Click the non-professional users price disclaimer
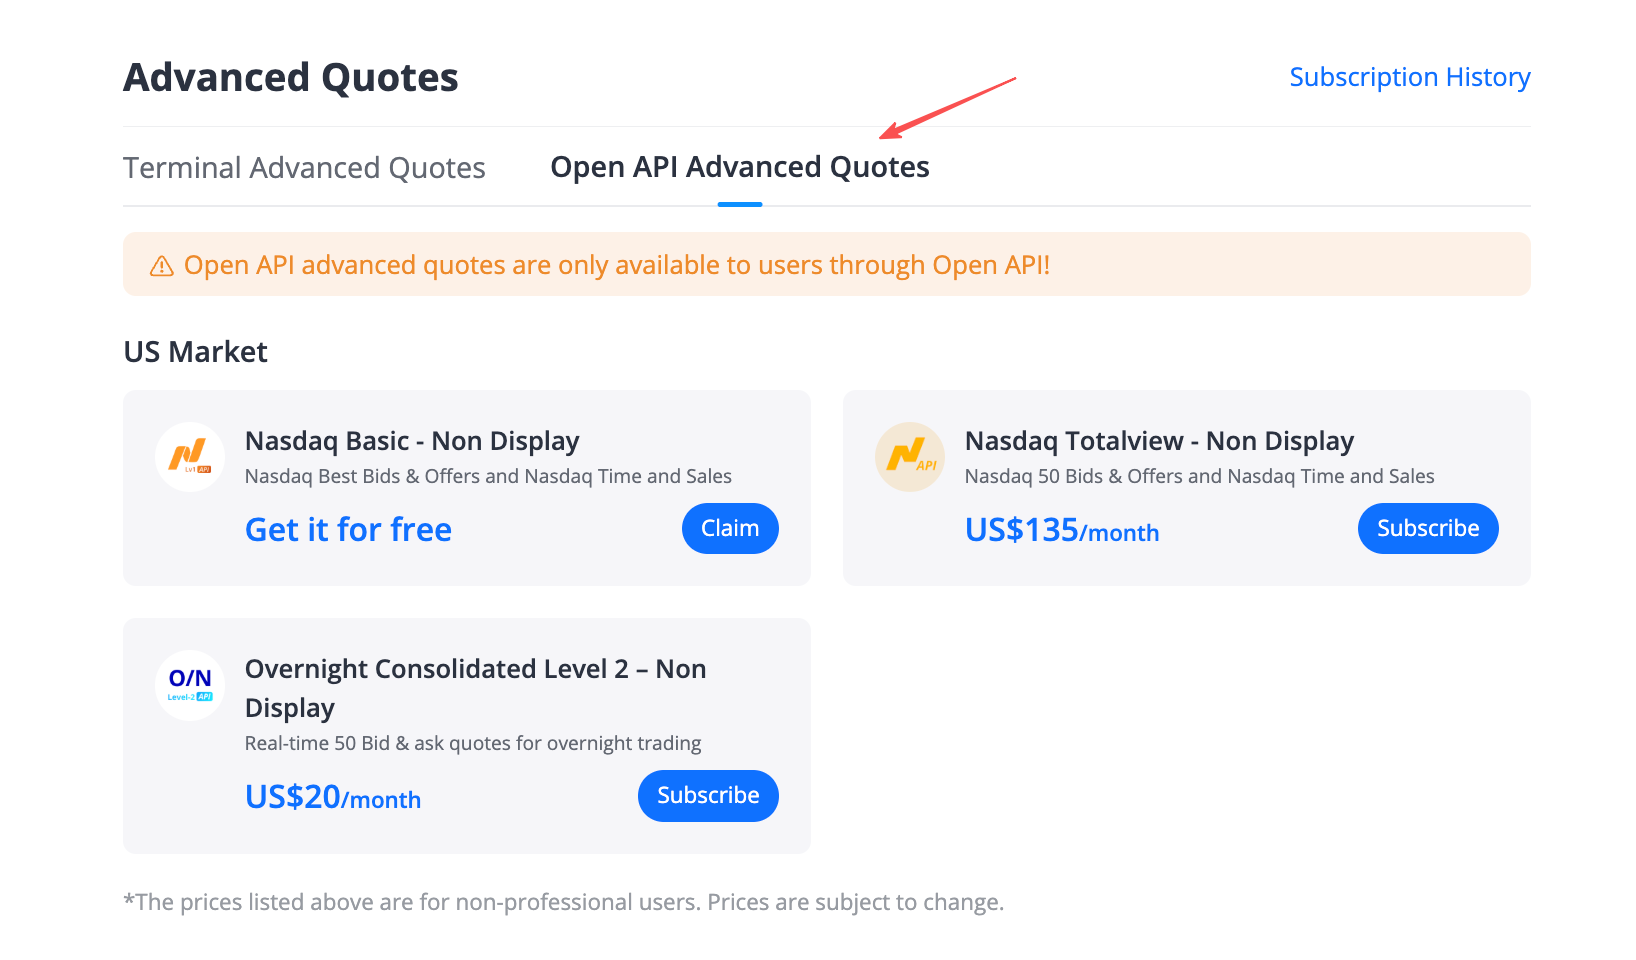 (563, 902)
